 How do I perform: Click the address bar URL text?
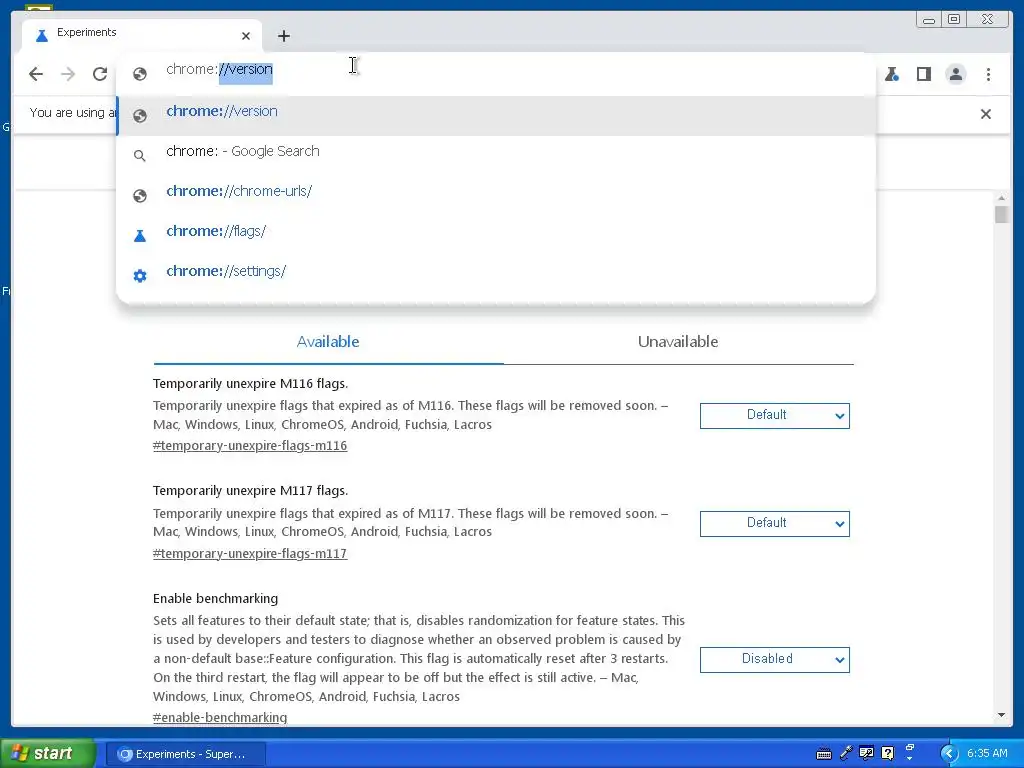(x=219, y=69)
